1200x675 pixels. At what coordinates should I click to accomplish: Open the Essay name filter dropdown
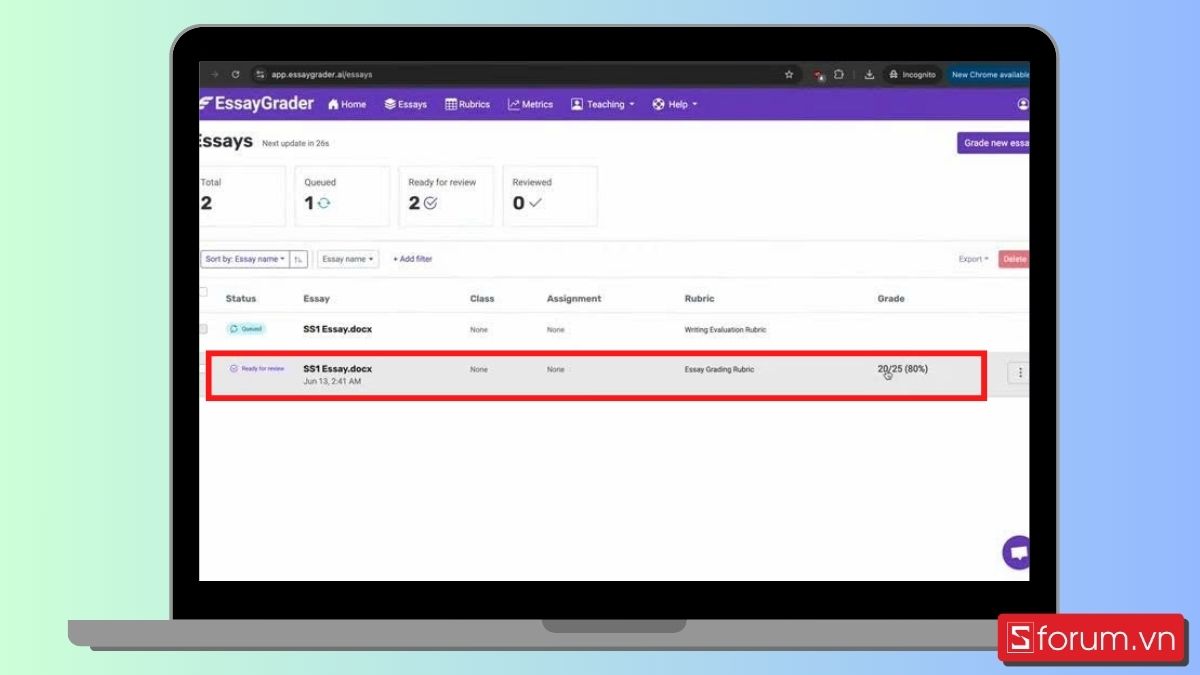tap(348, 259)
